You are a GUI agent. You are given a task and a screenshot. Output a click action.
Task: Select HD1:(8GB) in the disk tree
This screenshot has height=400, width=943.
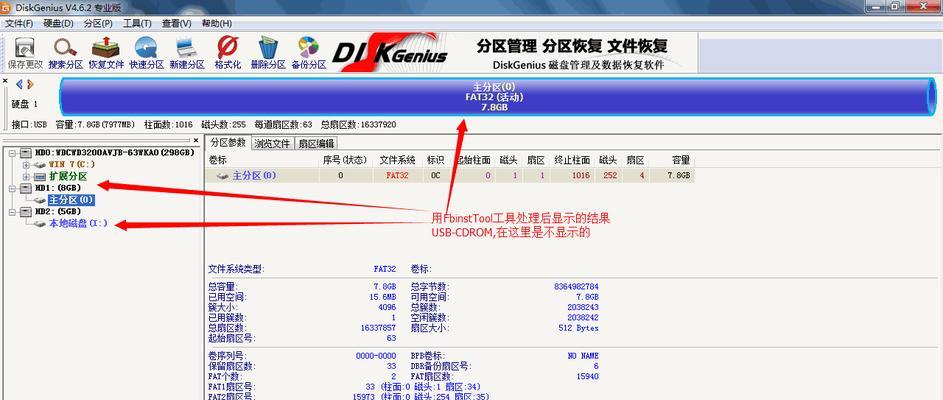pyautogui.click(x=57, y=188)
